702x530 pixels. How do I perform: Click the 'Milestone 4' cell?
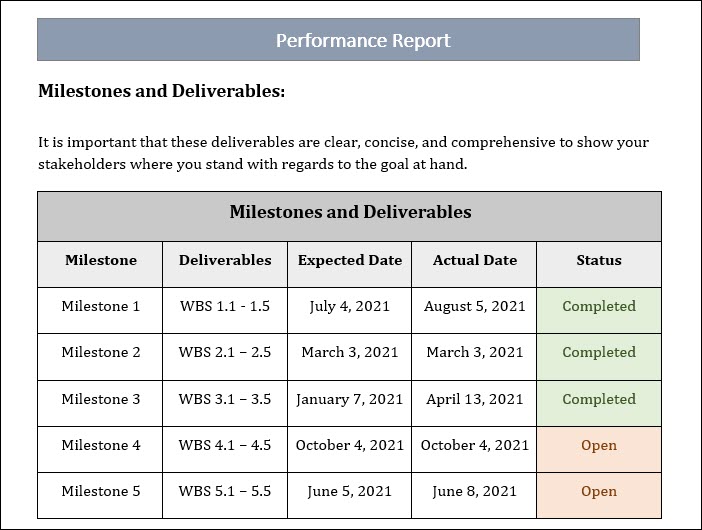tap(100, 449)
